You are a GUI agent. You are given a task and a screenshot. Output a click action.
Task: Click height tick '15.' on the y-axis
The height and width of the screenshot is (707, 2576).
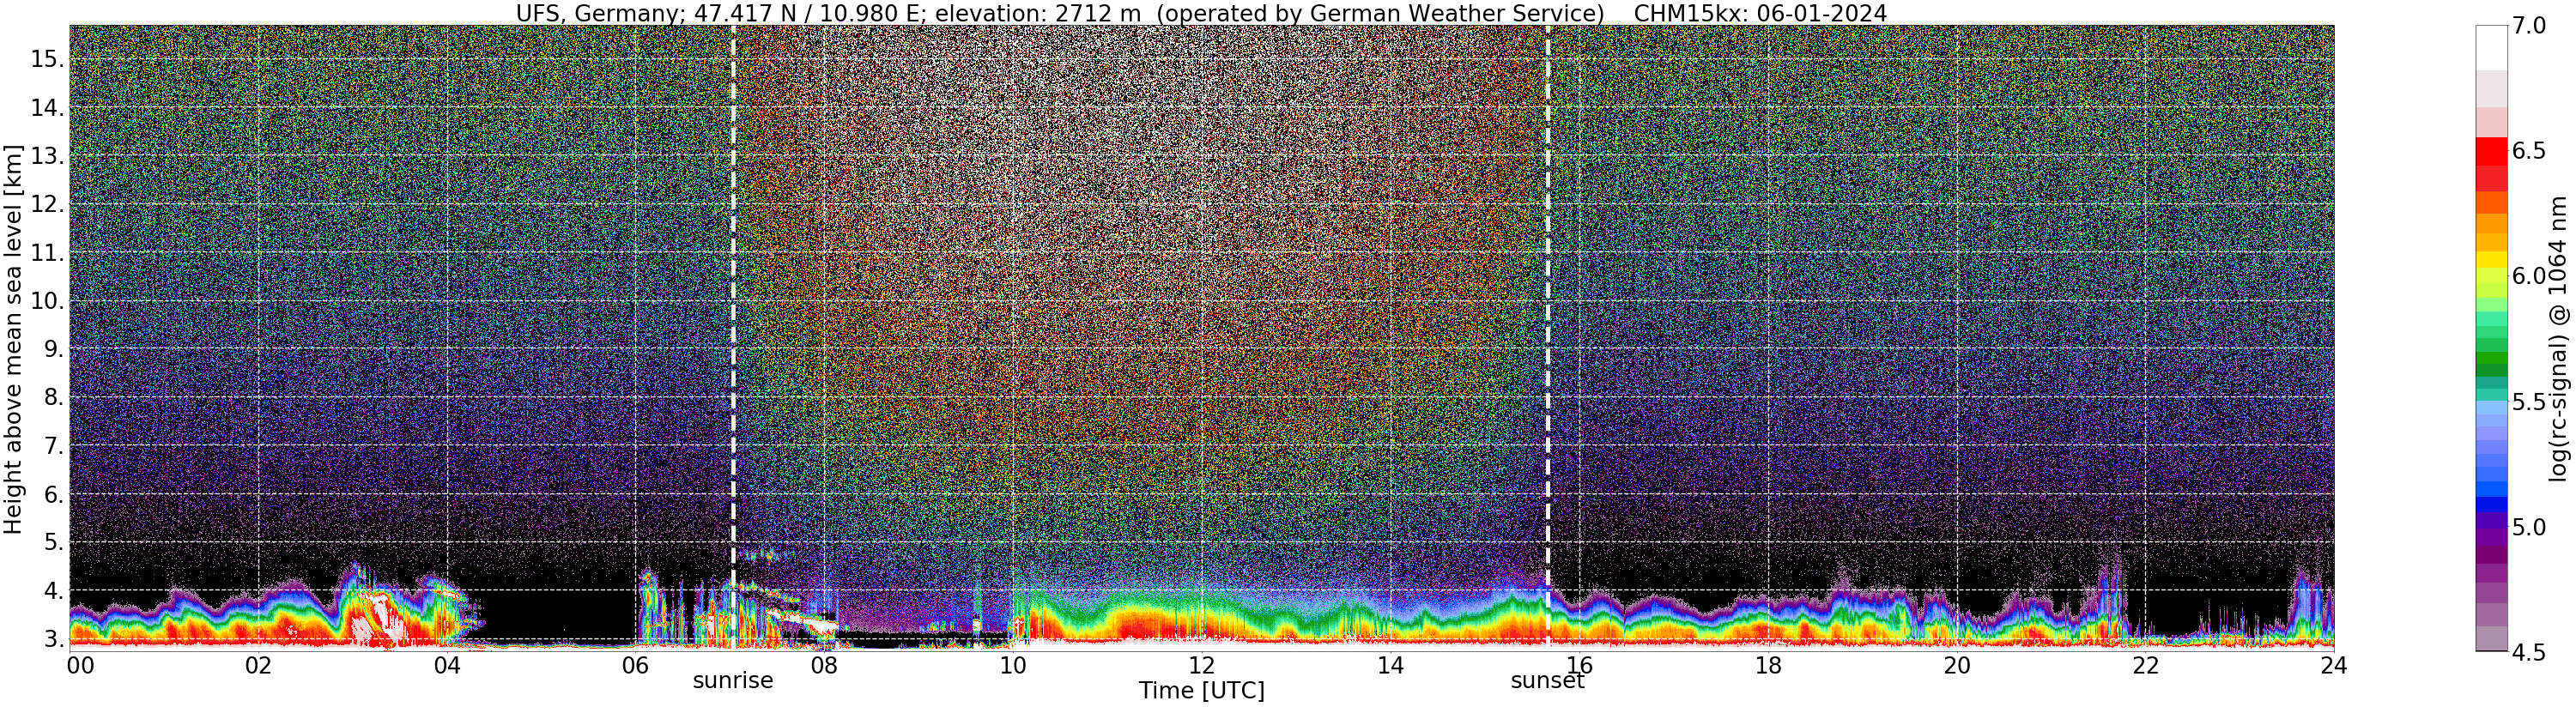(x=46, y=59)
